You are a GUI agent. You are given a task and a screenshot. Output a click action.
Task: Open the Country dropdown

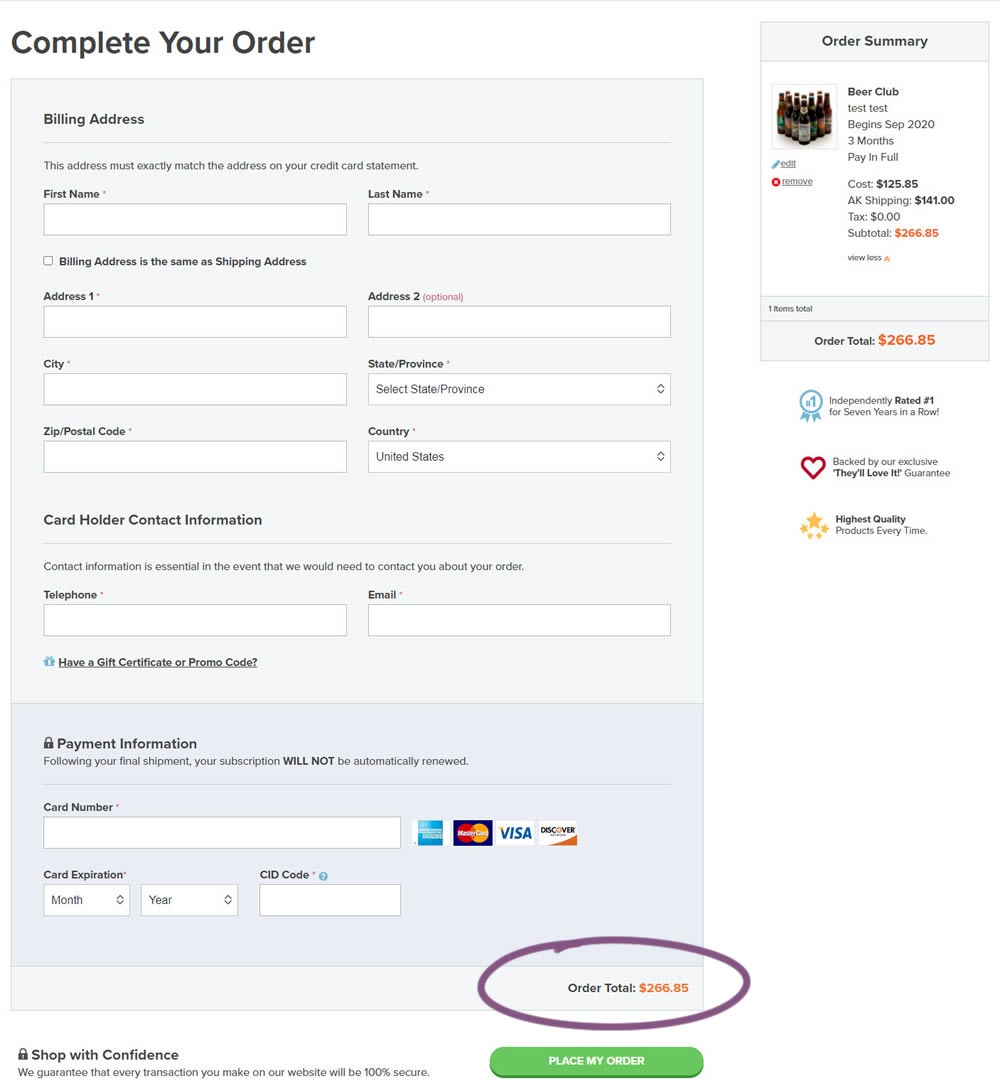coord(519,457)
